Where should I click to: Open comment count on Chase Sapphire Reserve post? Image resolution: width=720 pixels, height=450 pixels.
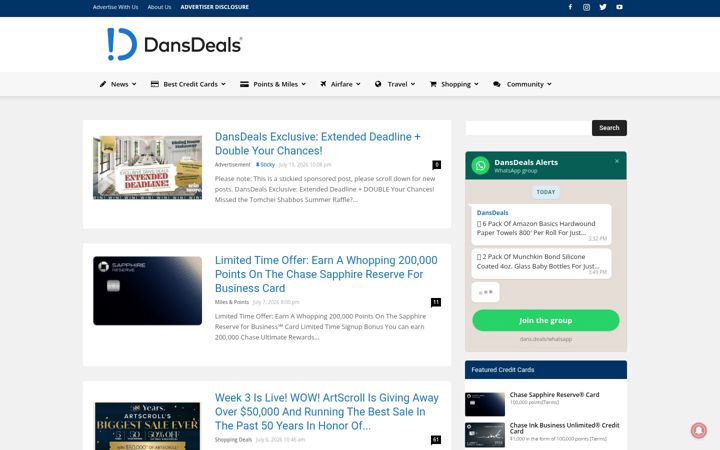436,302
